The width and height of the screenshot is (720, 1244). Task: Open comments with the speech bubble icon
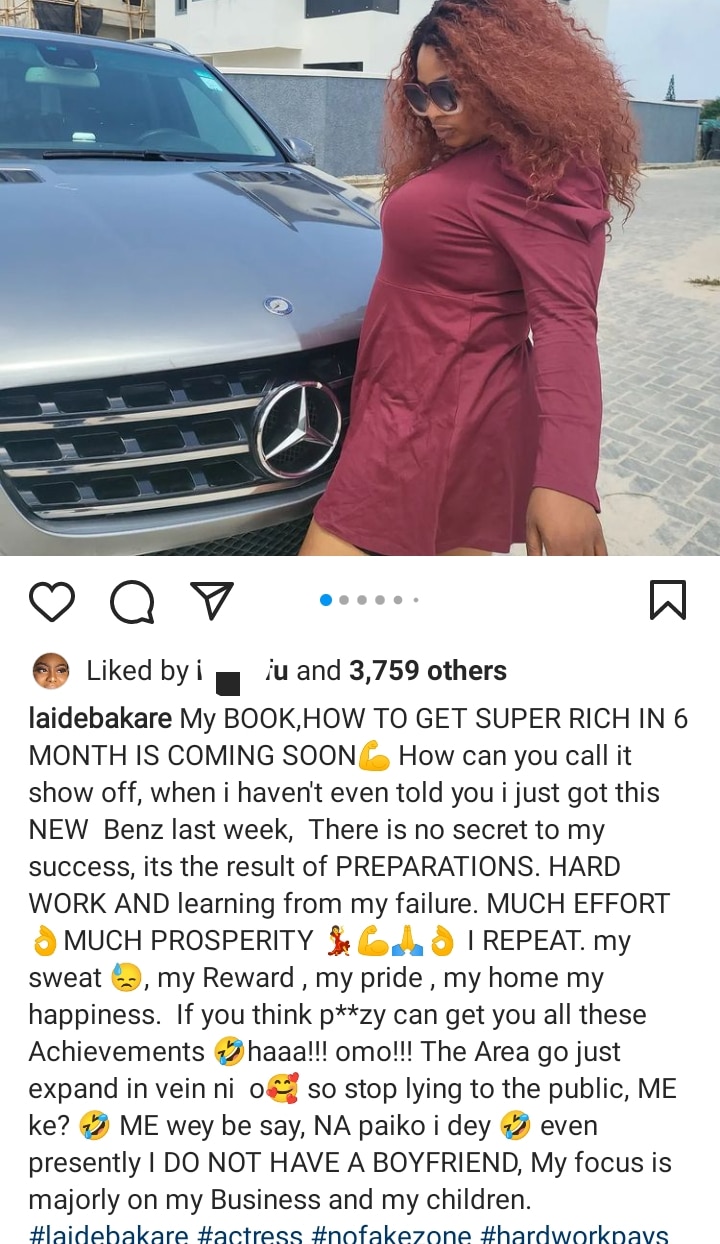pyautogui.click(x=132, y=600)
